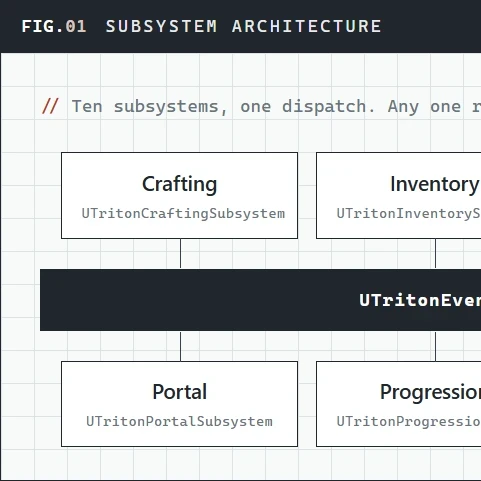
Task: Select the Crafting node title
Action: pyautogui.click(x=180, y=184)
